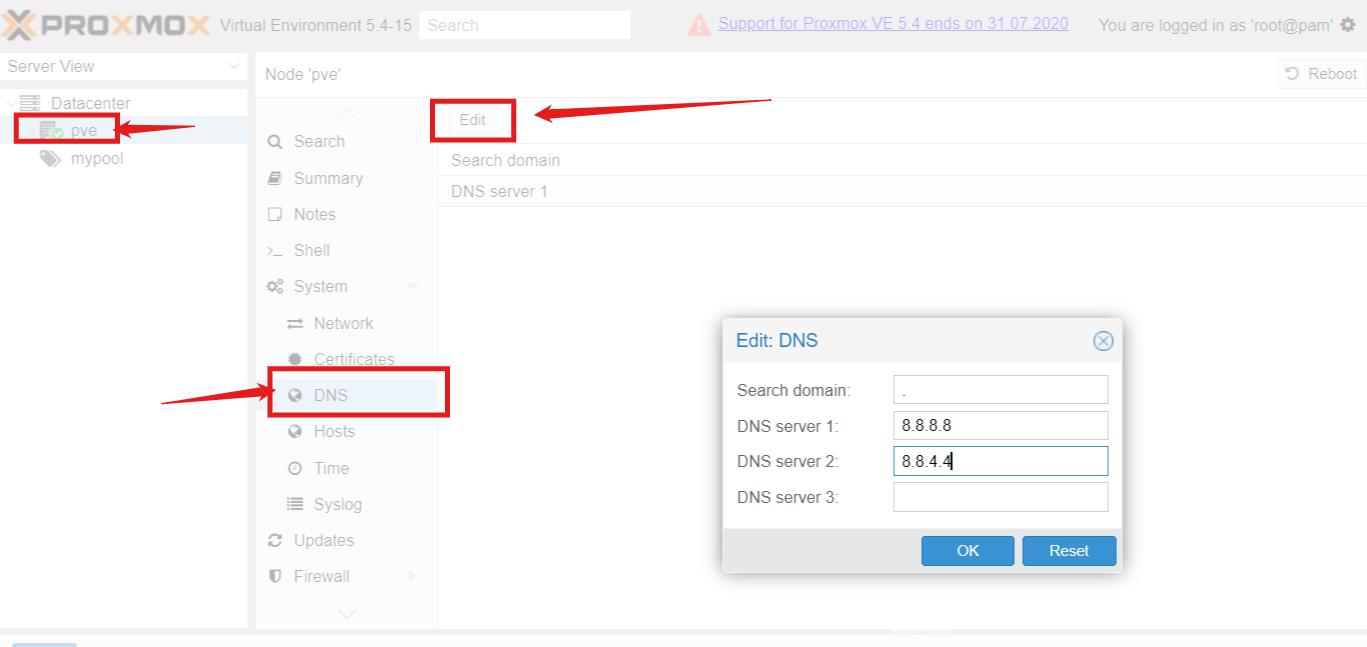Click the DNS server 3 input field

click(1000, 497)
